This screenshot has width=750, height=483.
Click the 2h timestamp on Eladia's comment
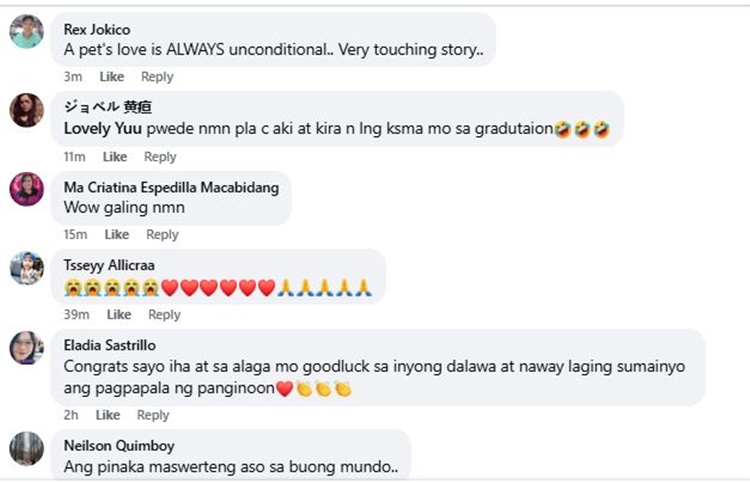(72, 415)
